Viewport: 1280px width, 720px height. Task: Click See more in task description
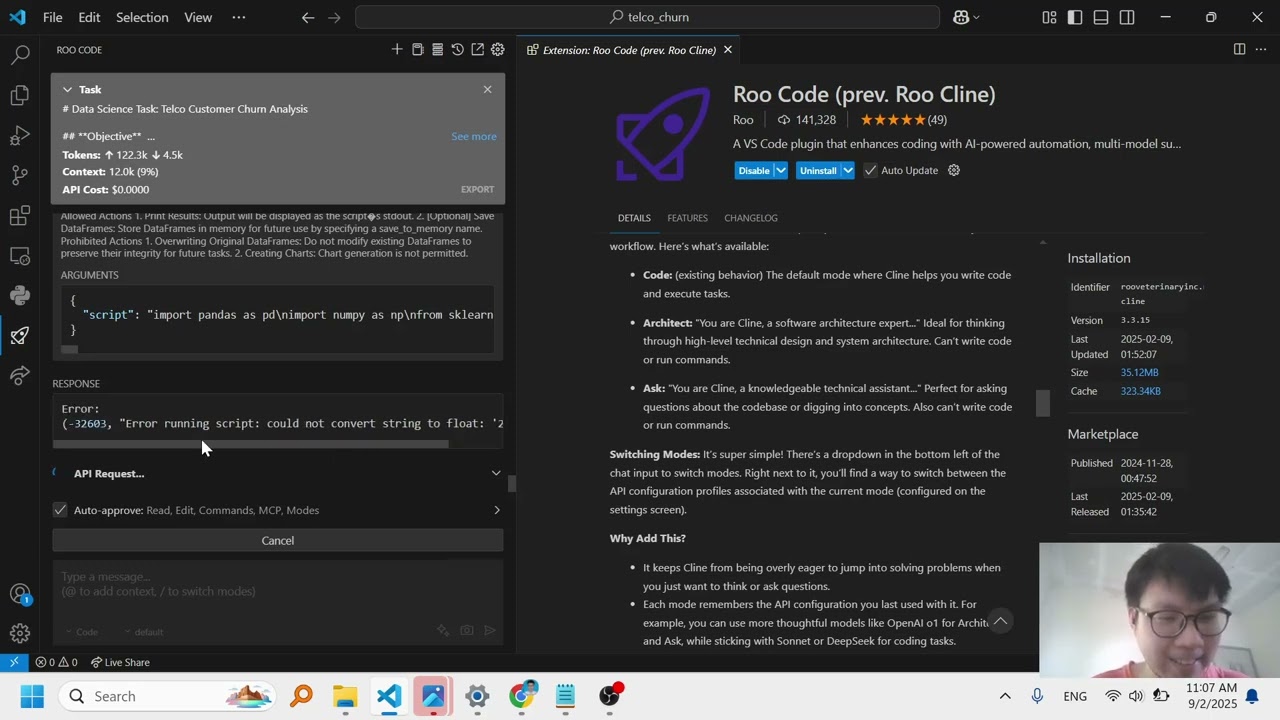pos(474,136)
